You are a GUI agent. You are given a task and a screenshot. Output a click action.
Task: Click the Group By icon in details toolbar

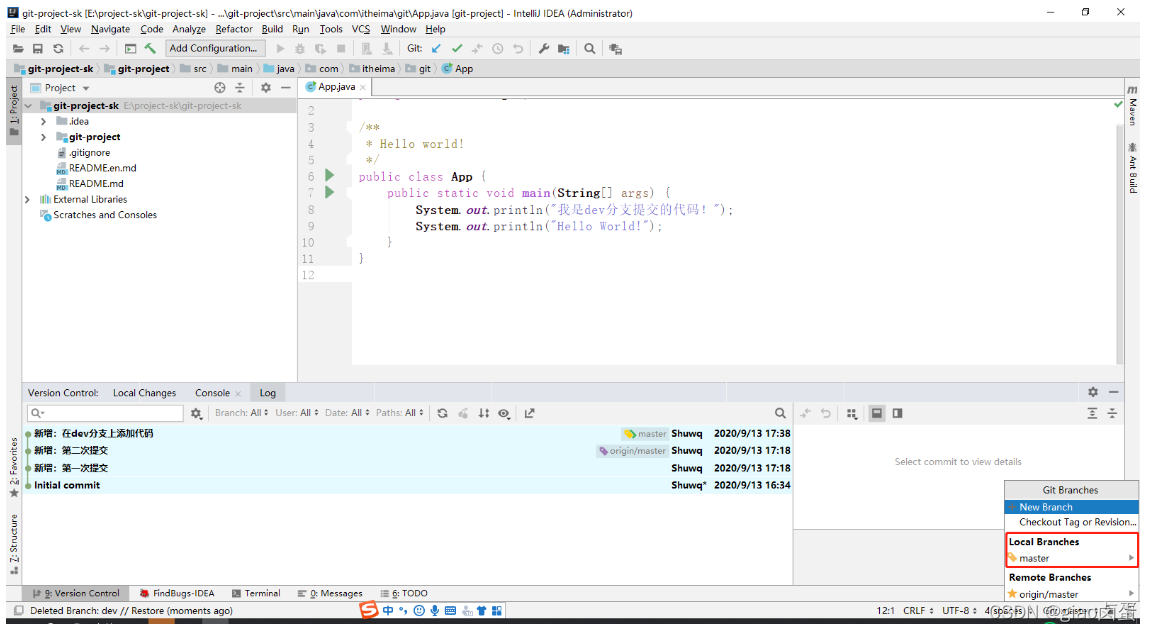pos(852,413)
